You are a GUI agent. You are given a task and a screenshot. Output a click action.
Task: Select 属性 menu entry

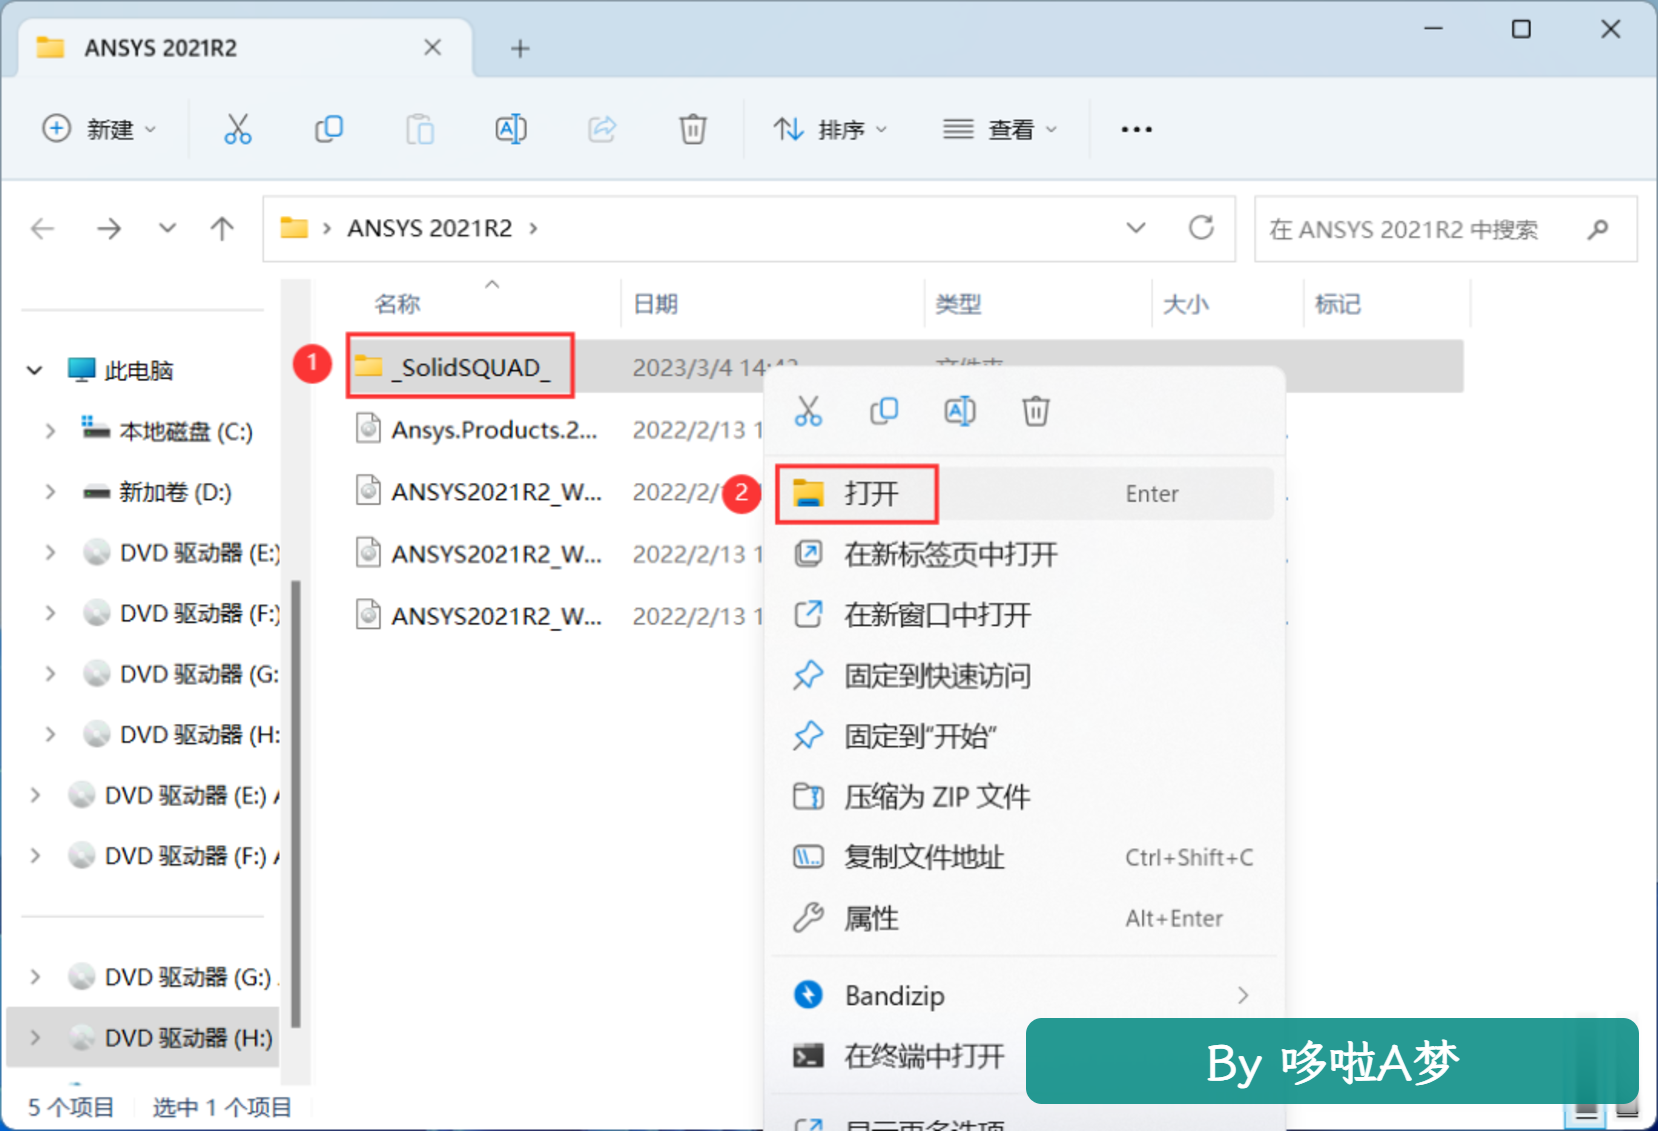[x=1024, y=918]
